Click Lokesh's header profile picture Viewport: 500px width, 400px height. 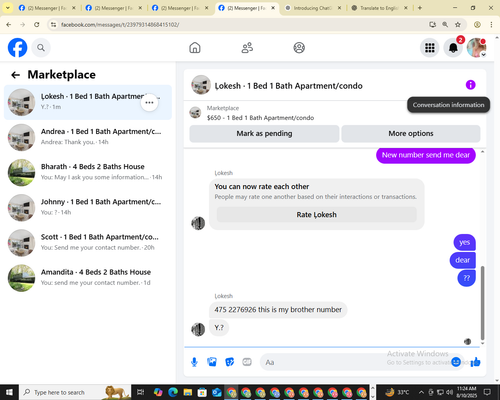tap(201, 85)
